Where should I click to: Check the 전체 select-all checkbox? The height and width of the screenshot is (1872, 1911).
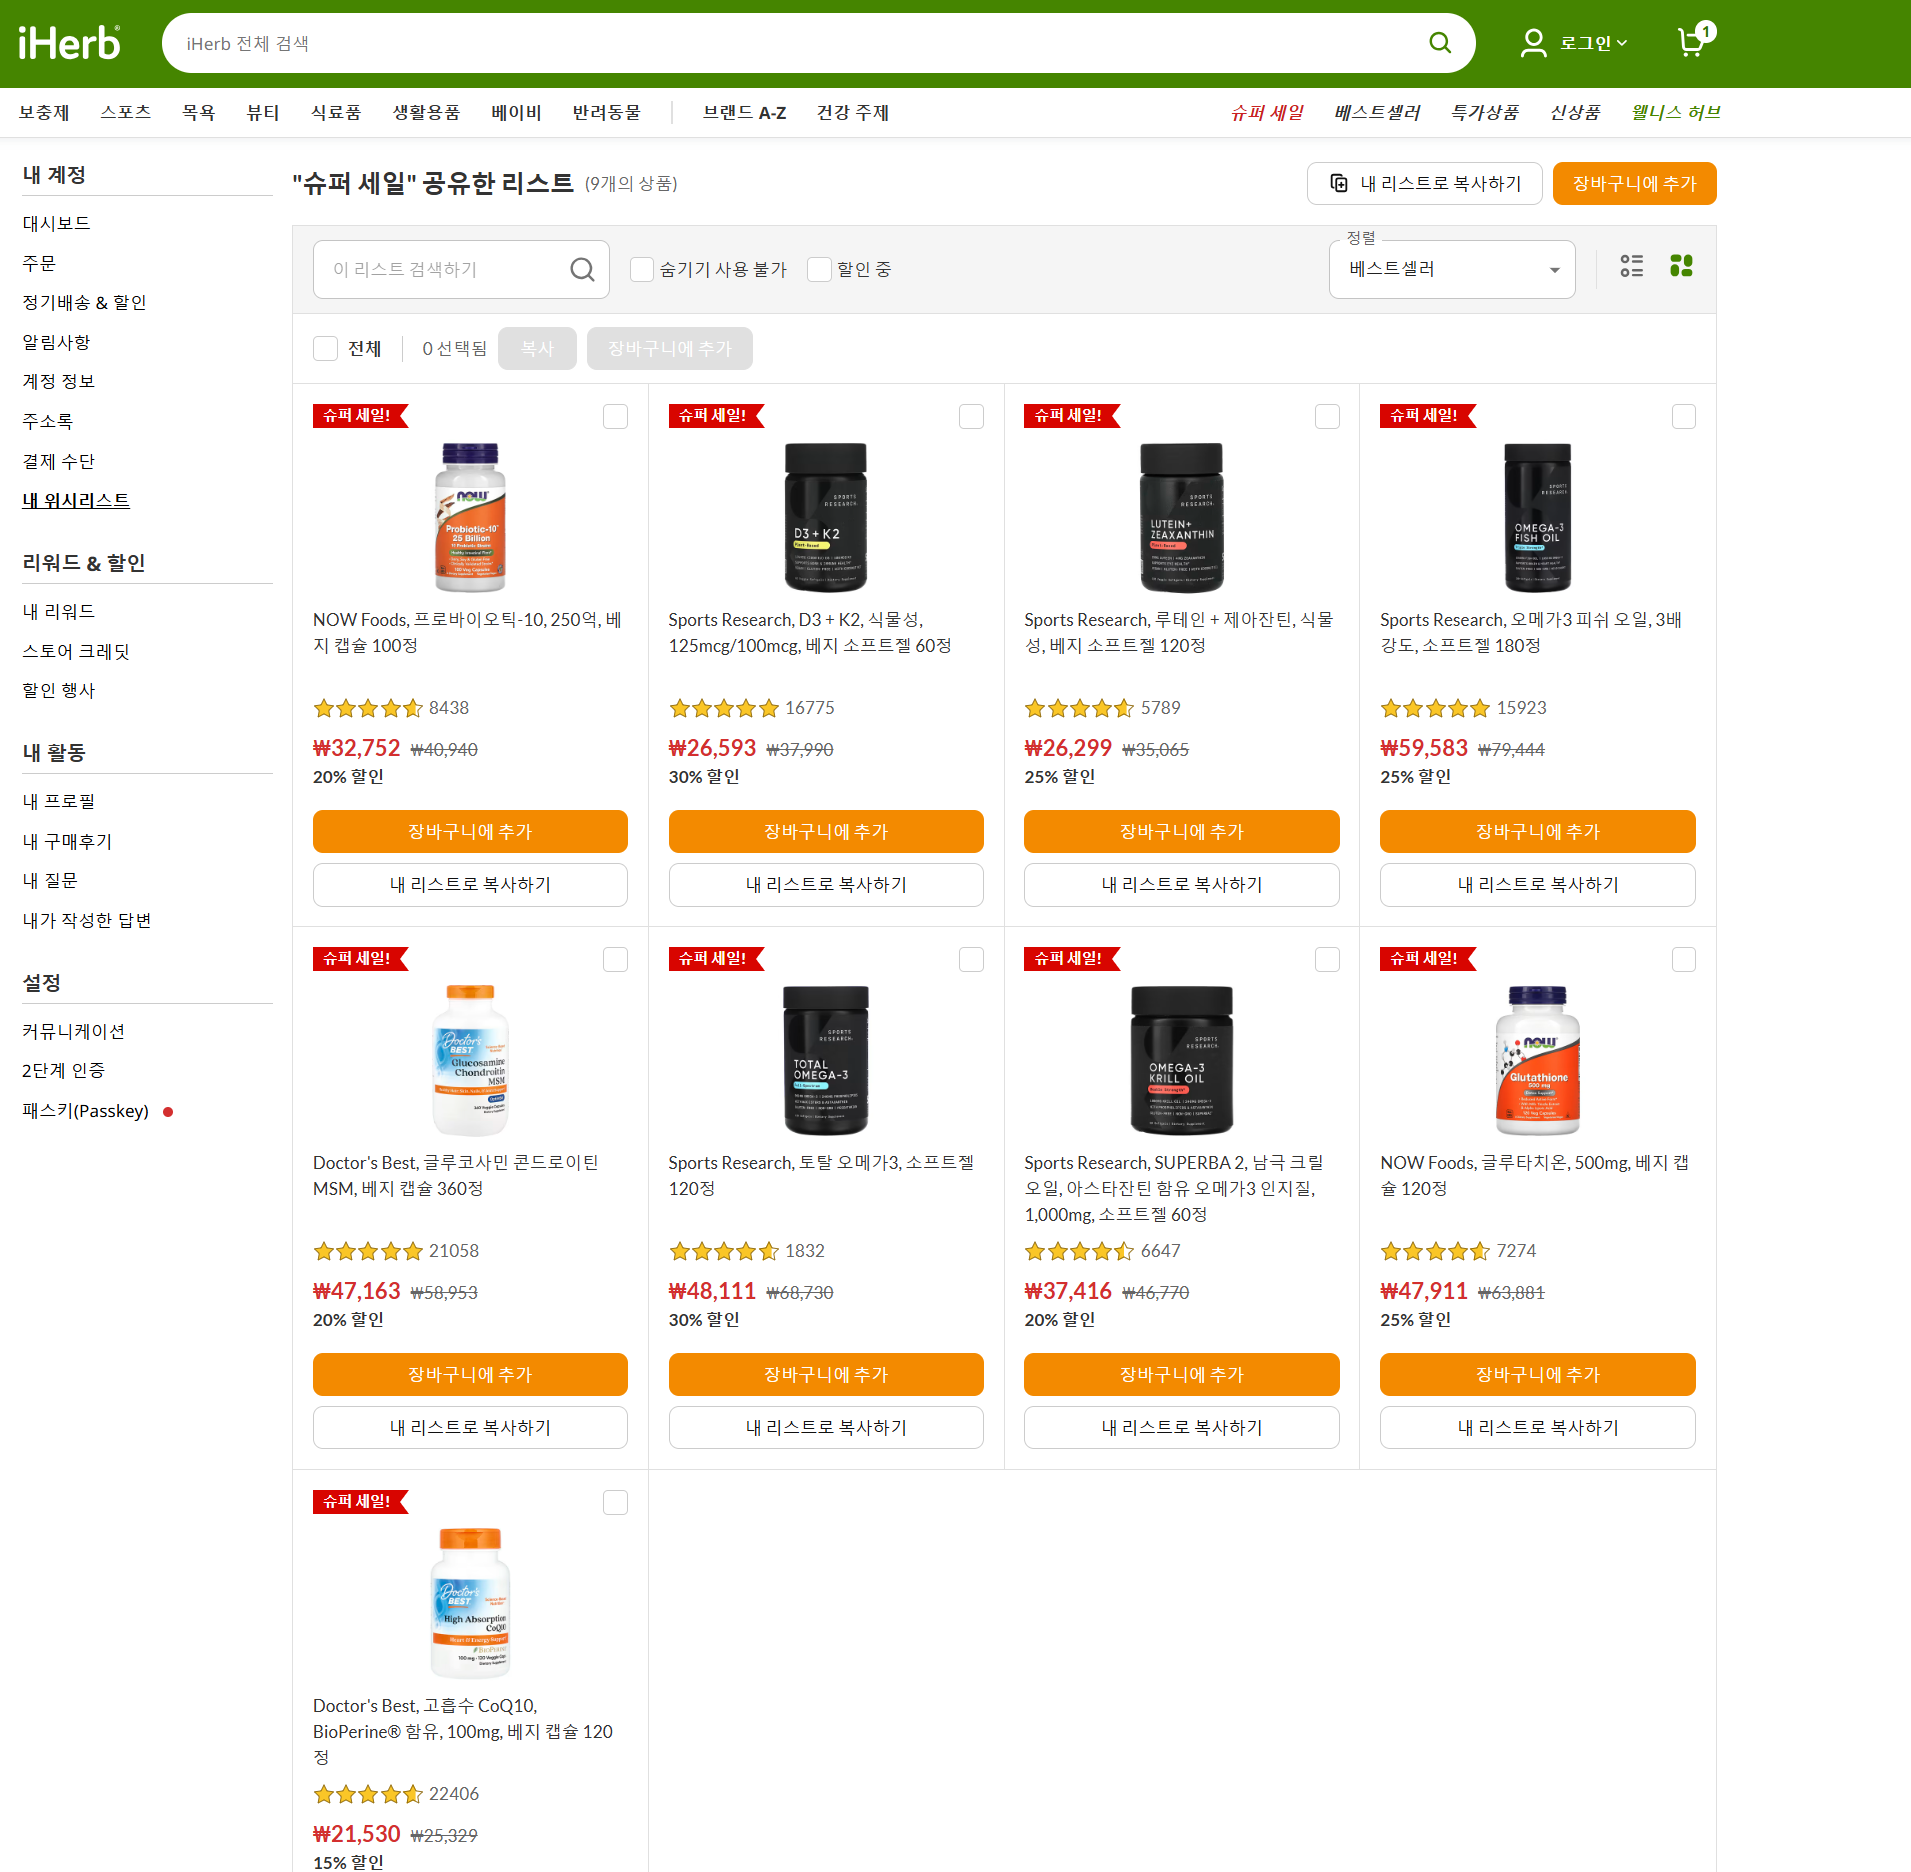tap(325, 349)
